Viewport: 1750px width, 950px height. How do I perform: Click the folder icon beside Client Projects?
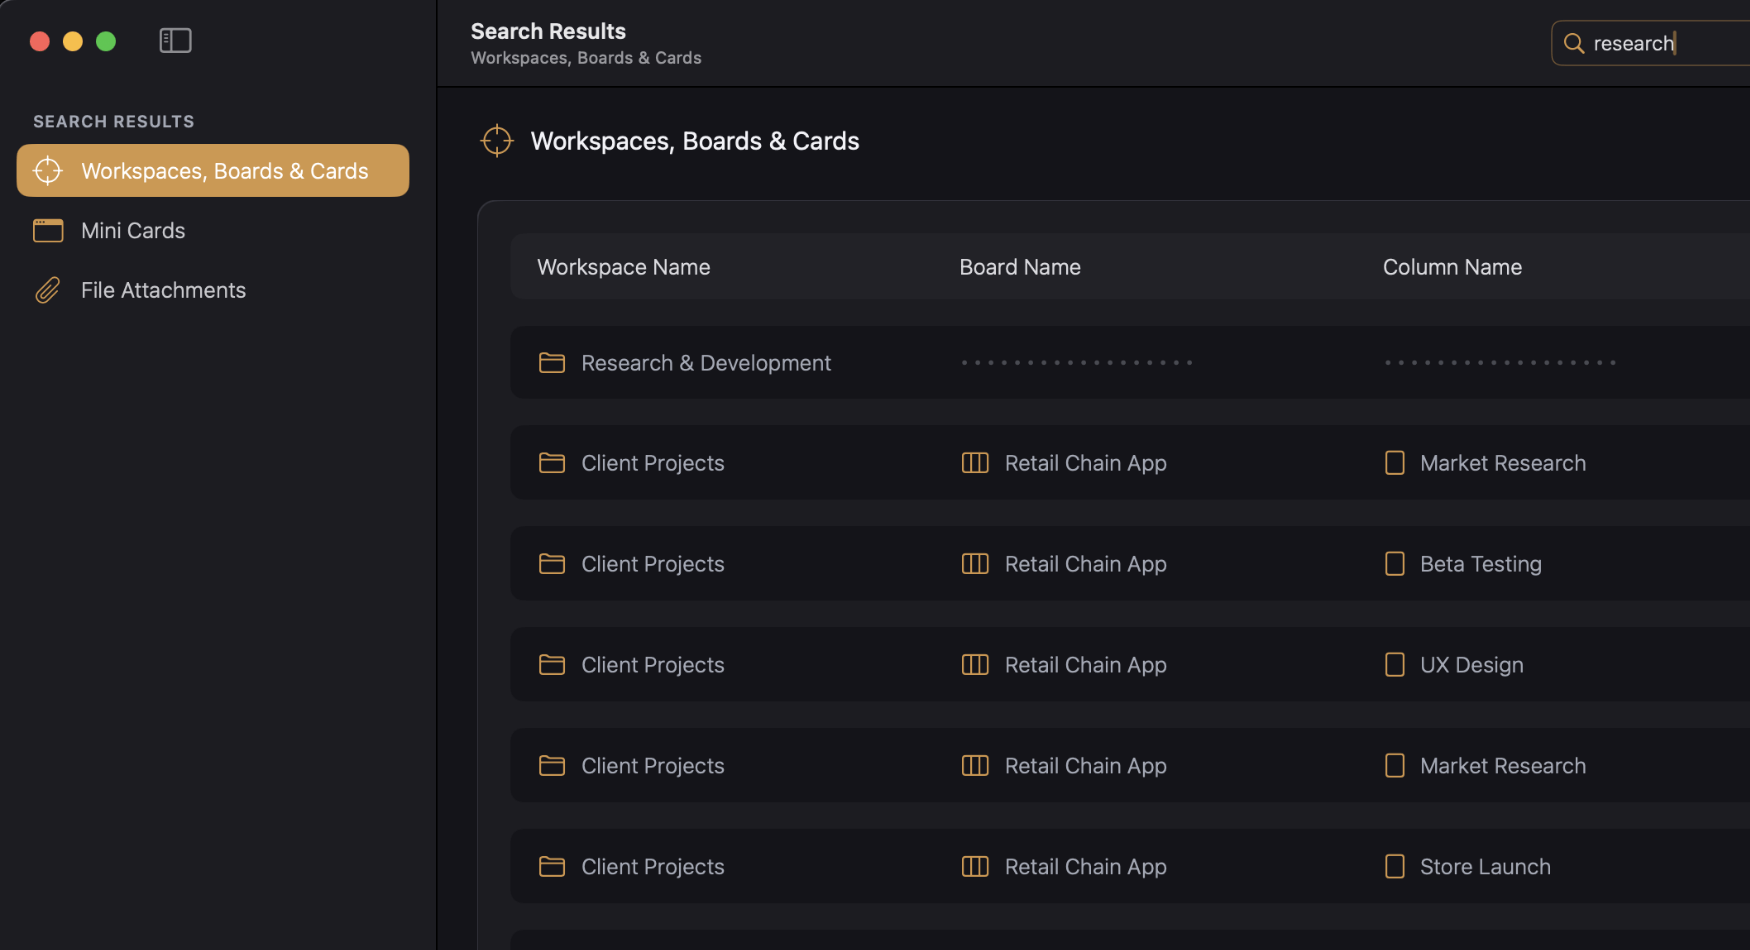coord(551,463)
